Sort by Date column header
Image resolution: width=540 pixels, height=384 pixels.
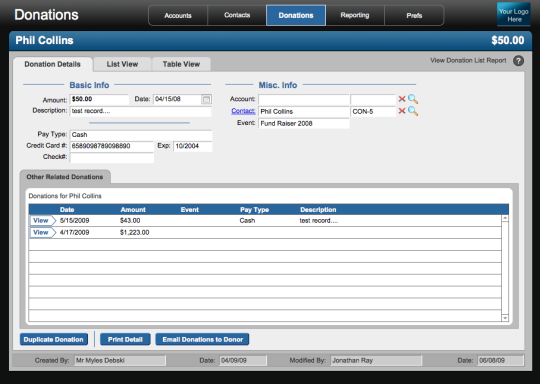[67, 209]
